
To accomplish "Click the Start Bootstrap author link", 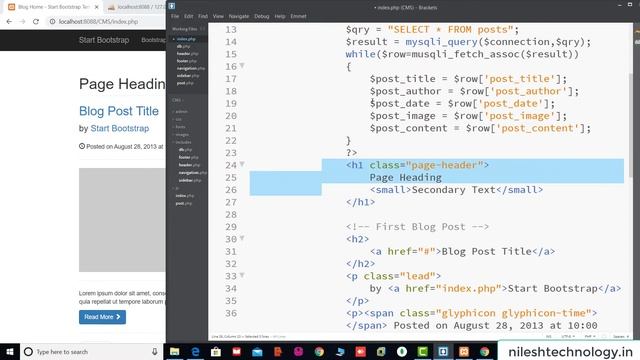I will (120, 129).
